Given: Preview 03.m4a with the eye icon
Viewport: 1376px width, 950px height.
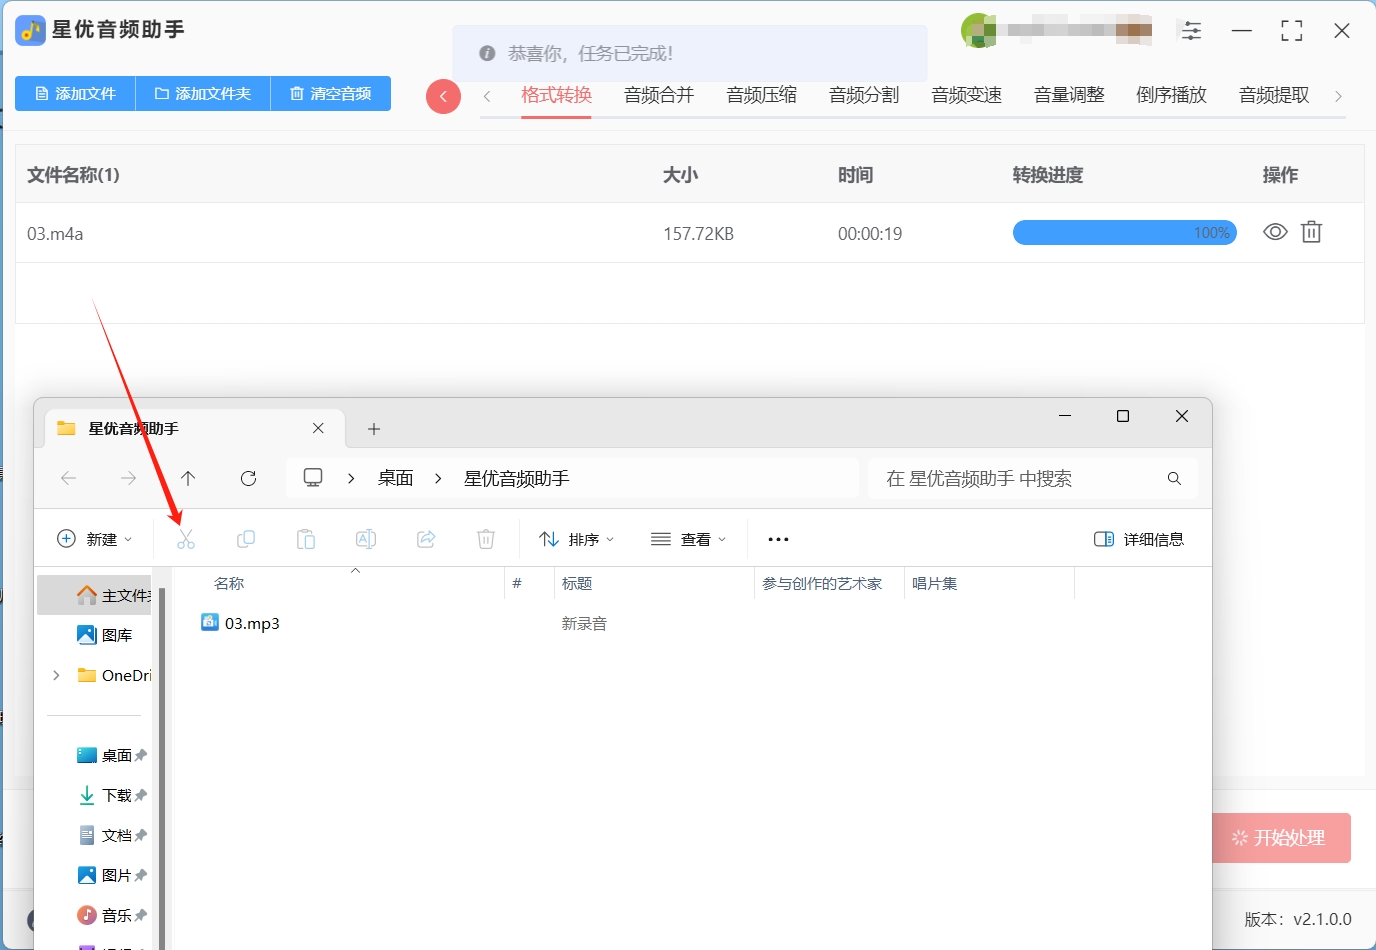Looking at the screenshot, I should (x=1275, y=232).
